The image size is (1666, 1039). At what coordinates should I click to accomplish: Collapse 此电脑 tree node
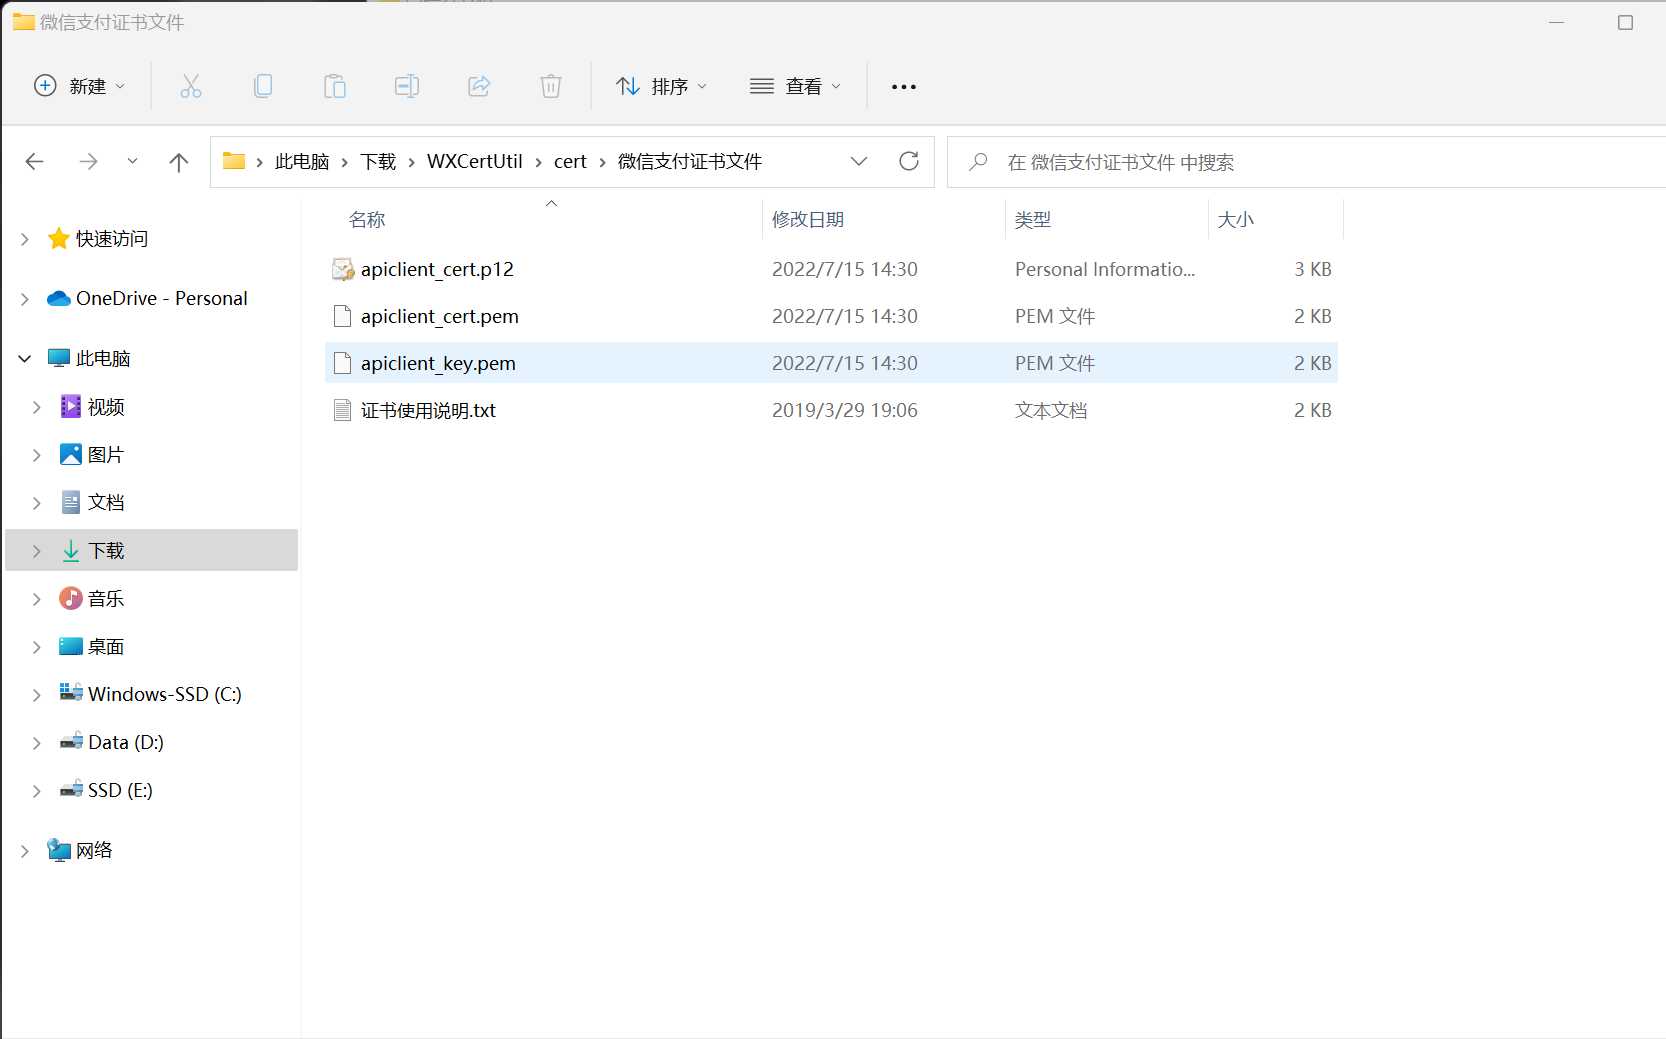(25, 358)
